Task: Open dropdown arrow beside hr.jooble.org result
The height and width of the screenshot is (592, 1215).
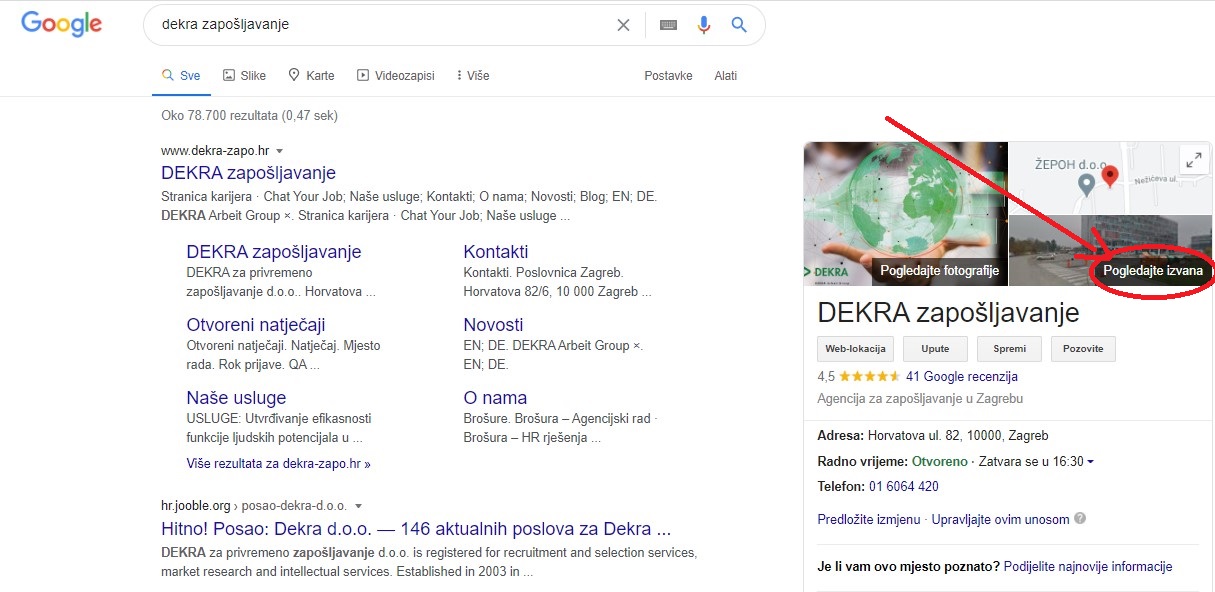Action: click(x=358, y=506)
